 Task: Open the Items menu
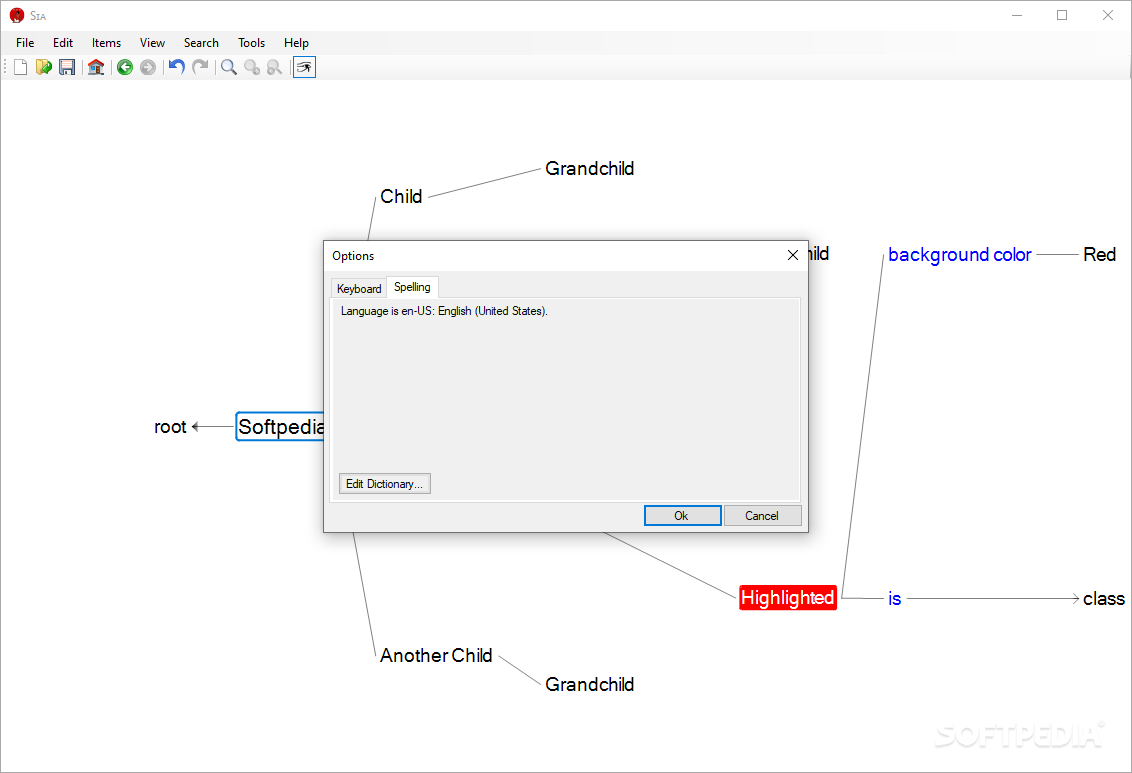106,43
